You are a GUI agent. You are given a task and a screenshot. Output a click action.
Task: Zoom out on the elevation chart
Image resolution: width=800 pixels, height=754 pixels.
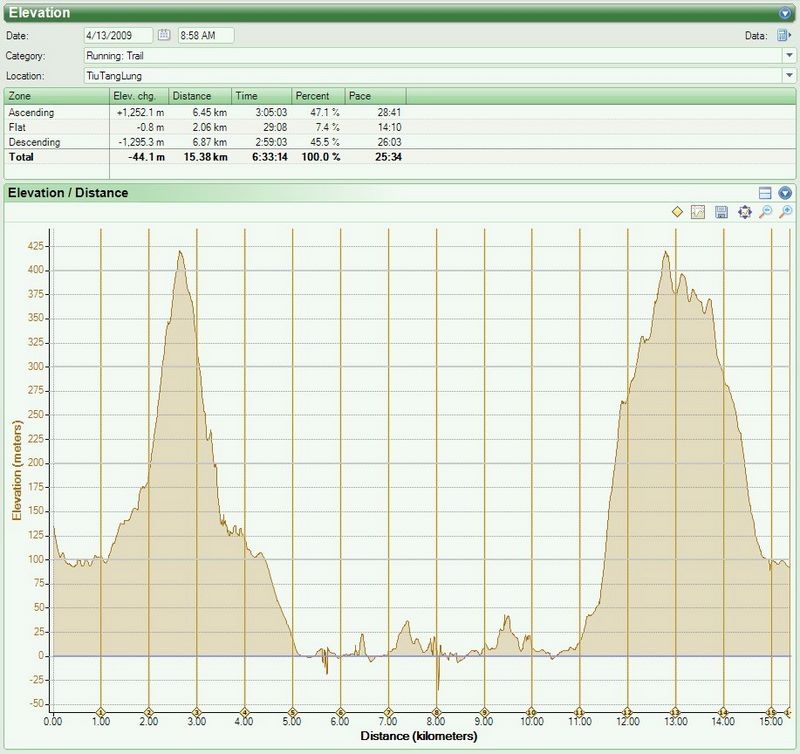765,212
